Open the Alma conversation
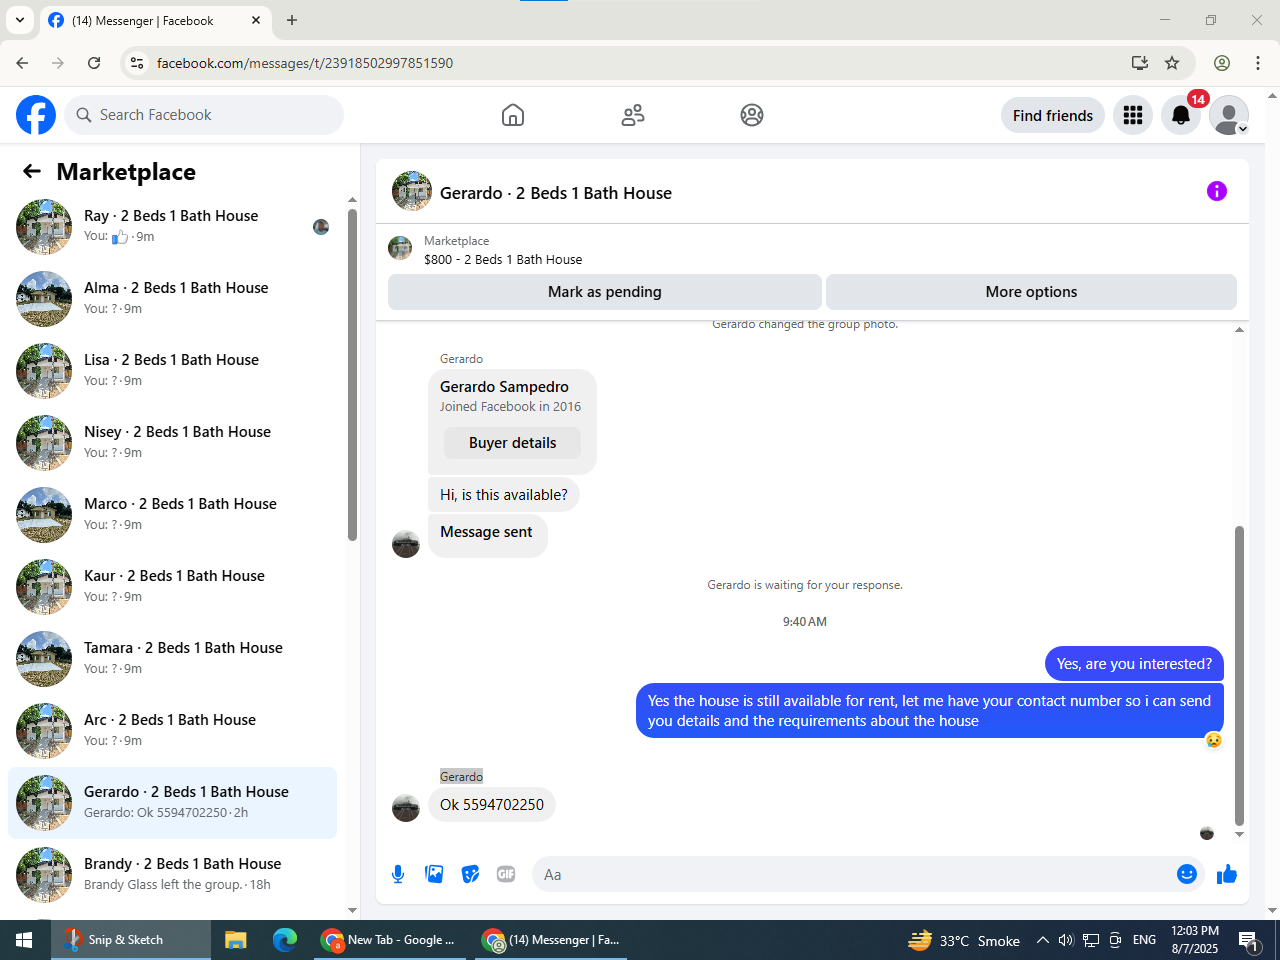The height and width of the screenshot is (960, 1280). pos(172,299)
